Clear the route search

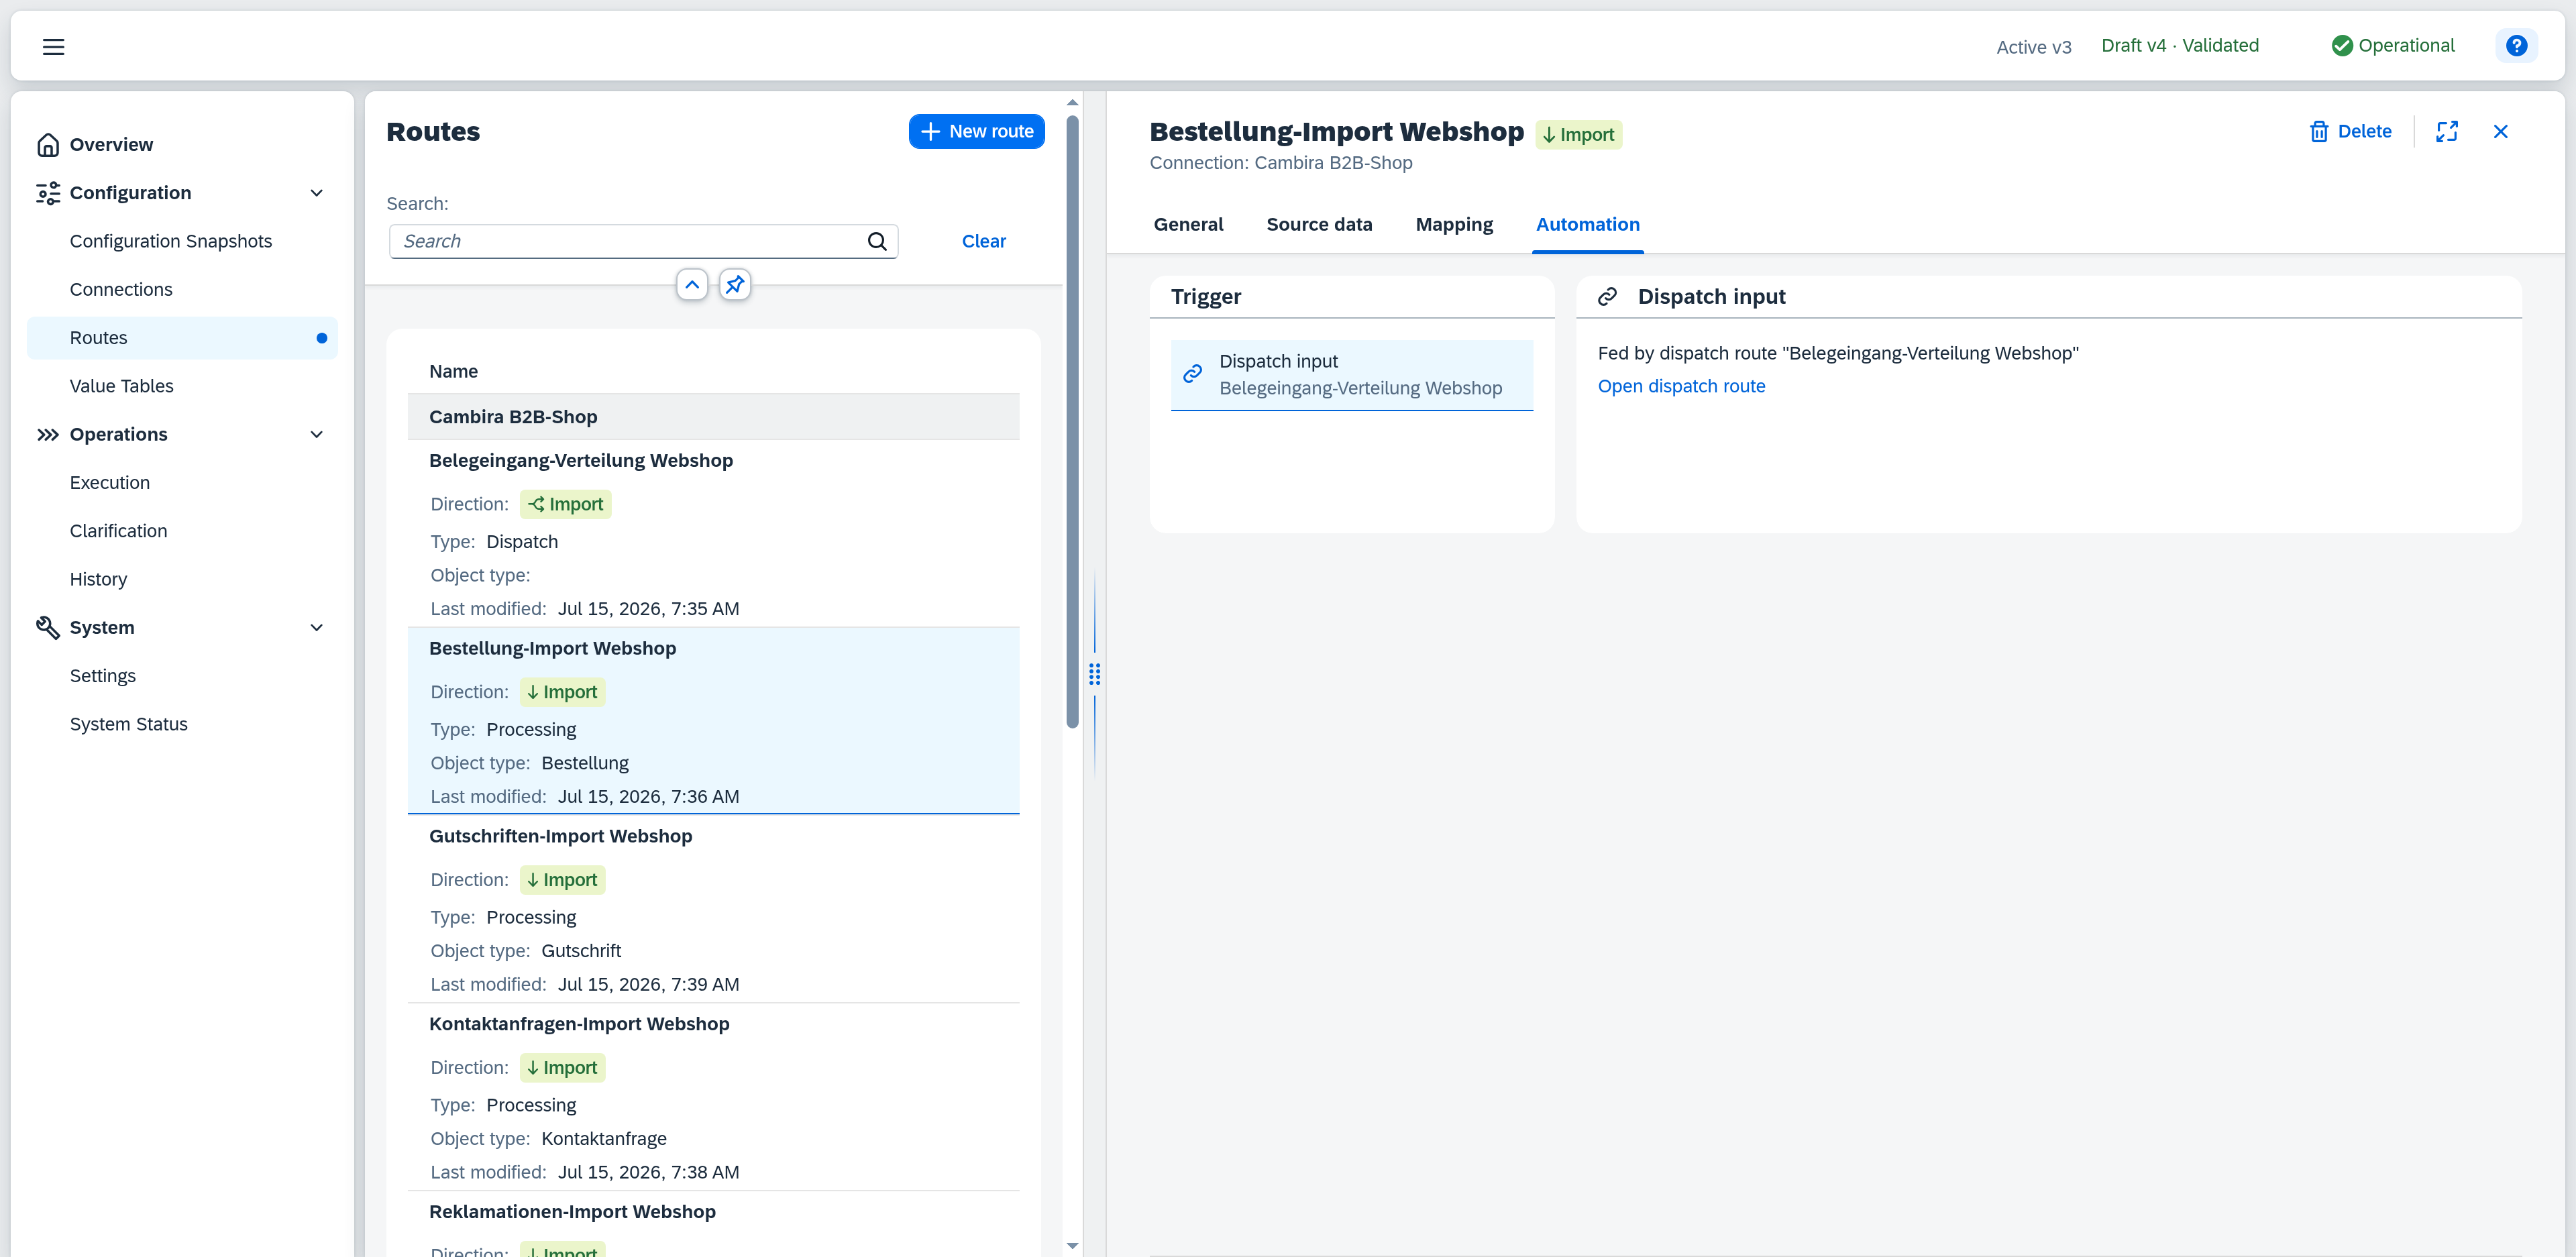click(x=983, y=241)
